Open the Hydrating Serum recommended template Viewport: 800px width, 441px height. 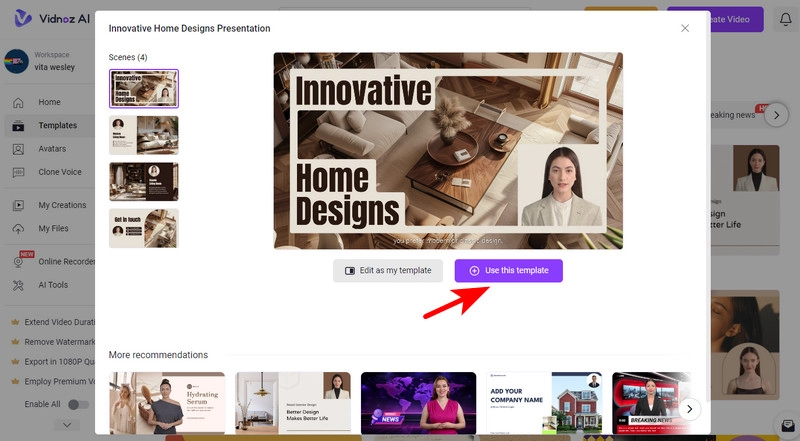click(167, 404)
